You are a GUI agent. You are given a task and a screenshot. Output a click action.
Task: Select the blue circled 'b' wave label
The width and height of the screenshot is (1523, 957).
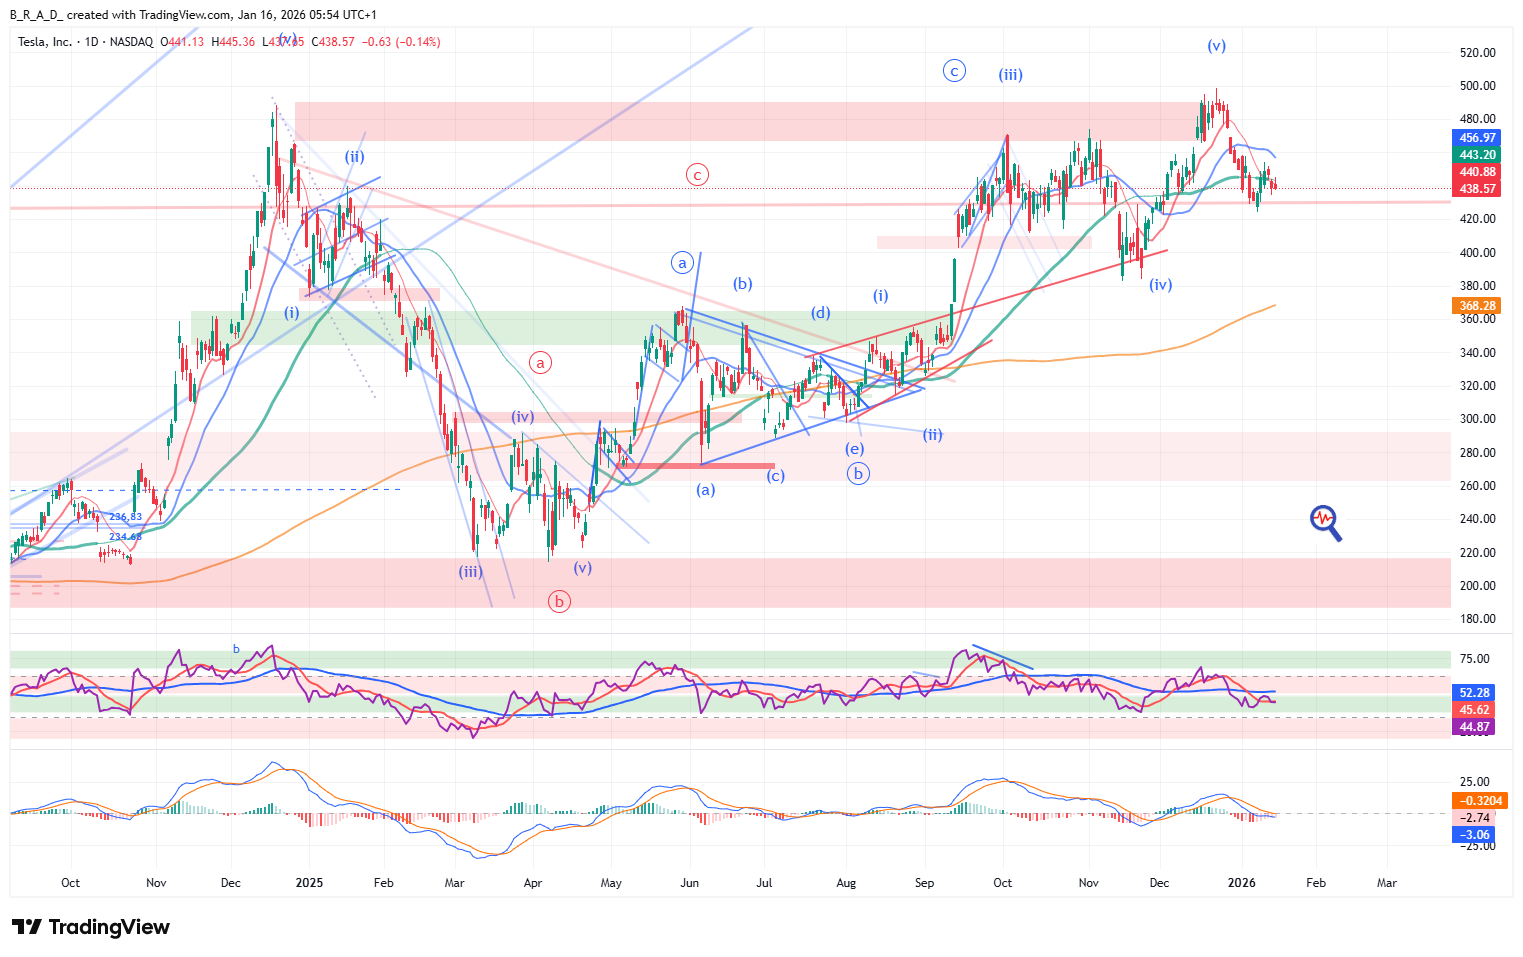click(x=858, y=474)
